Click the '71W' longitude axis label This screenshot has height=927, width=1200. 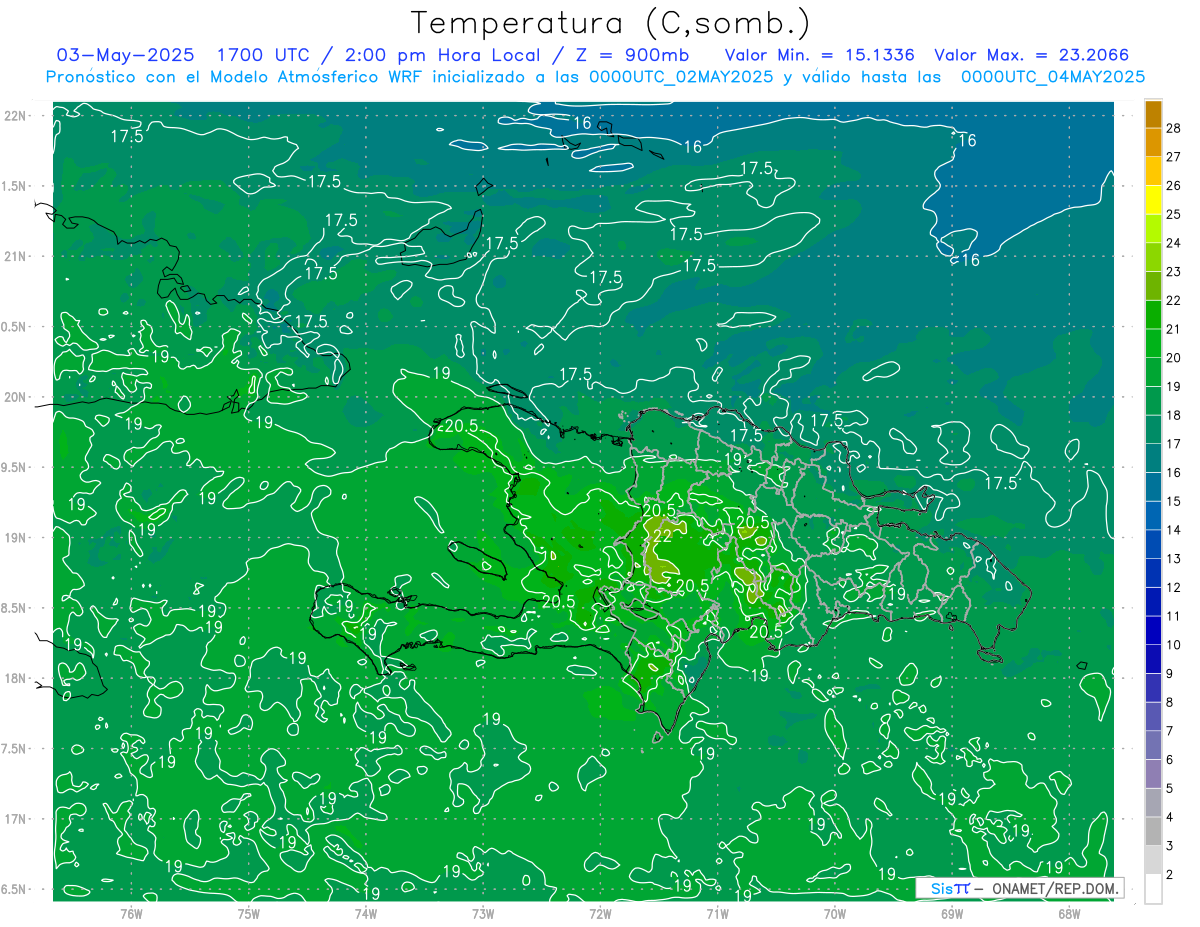(717, 913)
